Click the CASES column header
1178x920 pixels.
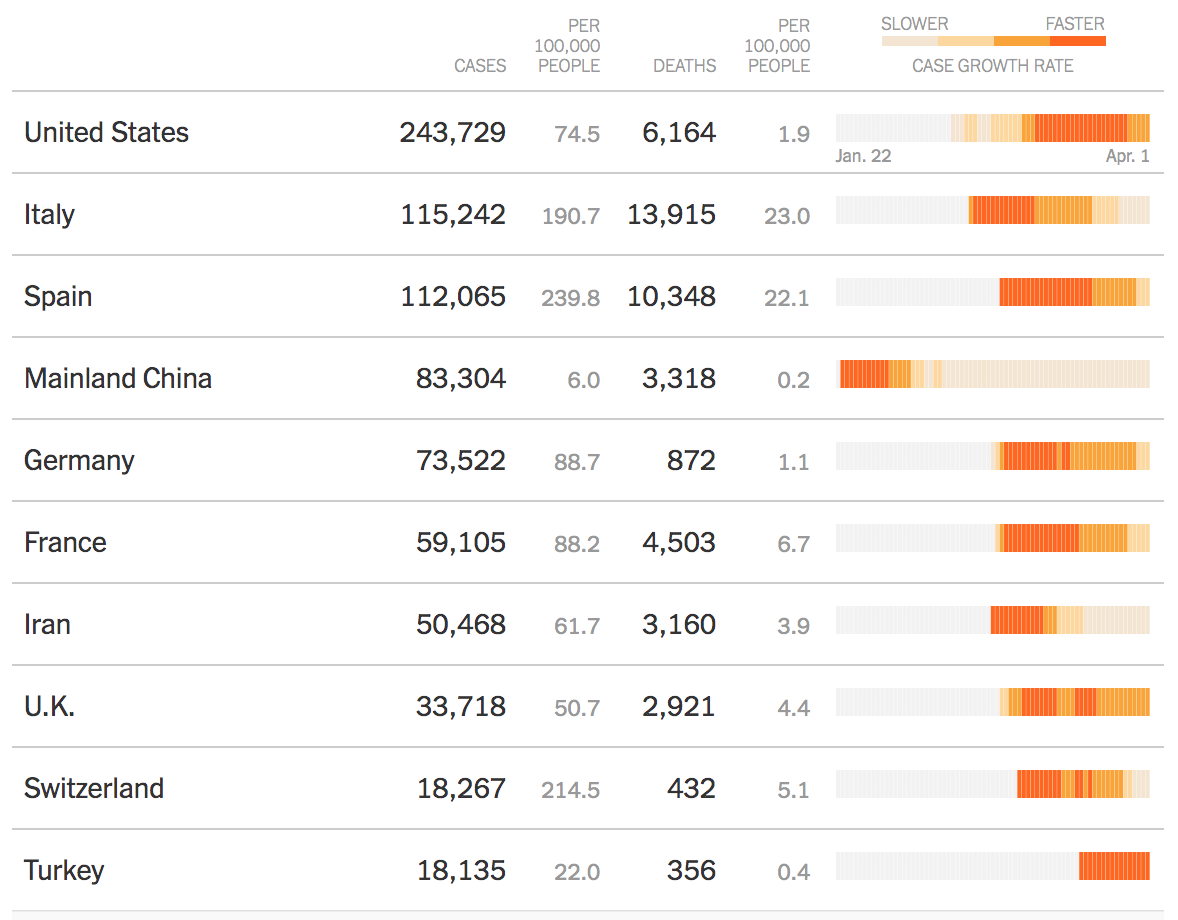point(480,66)
